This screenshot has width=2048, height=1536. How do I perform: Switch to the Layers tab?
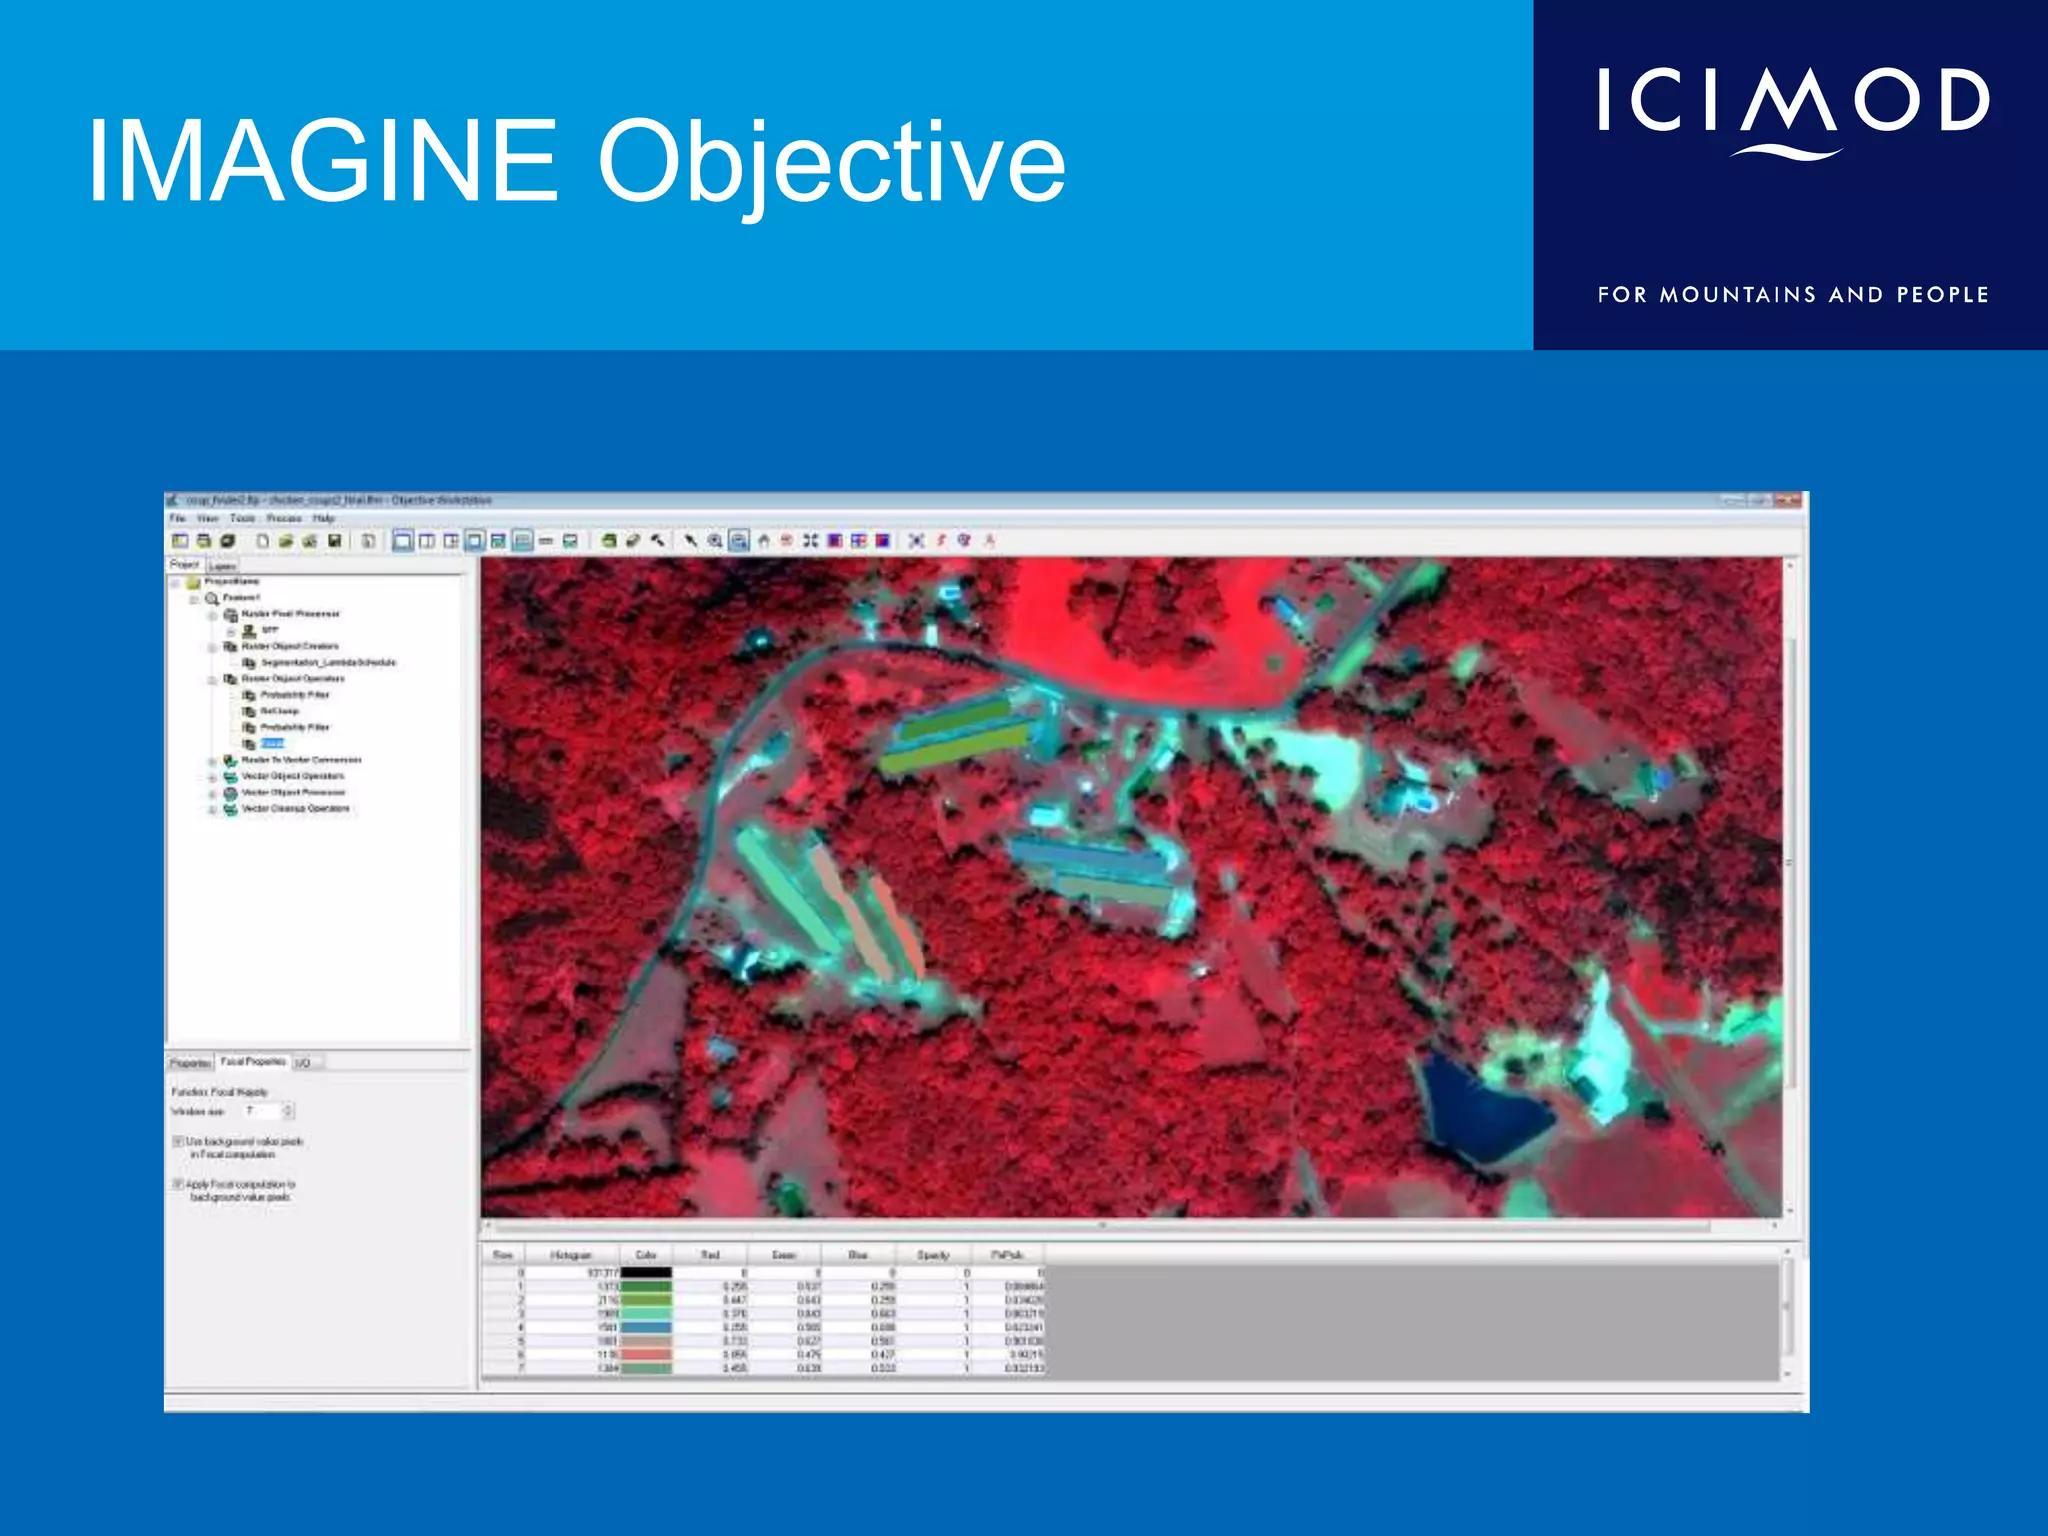(x=222, y=566)
